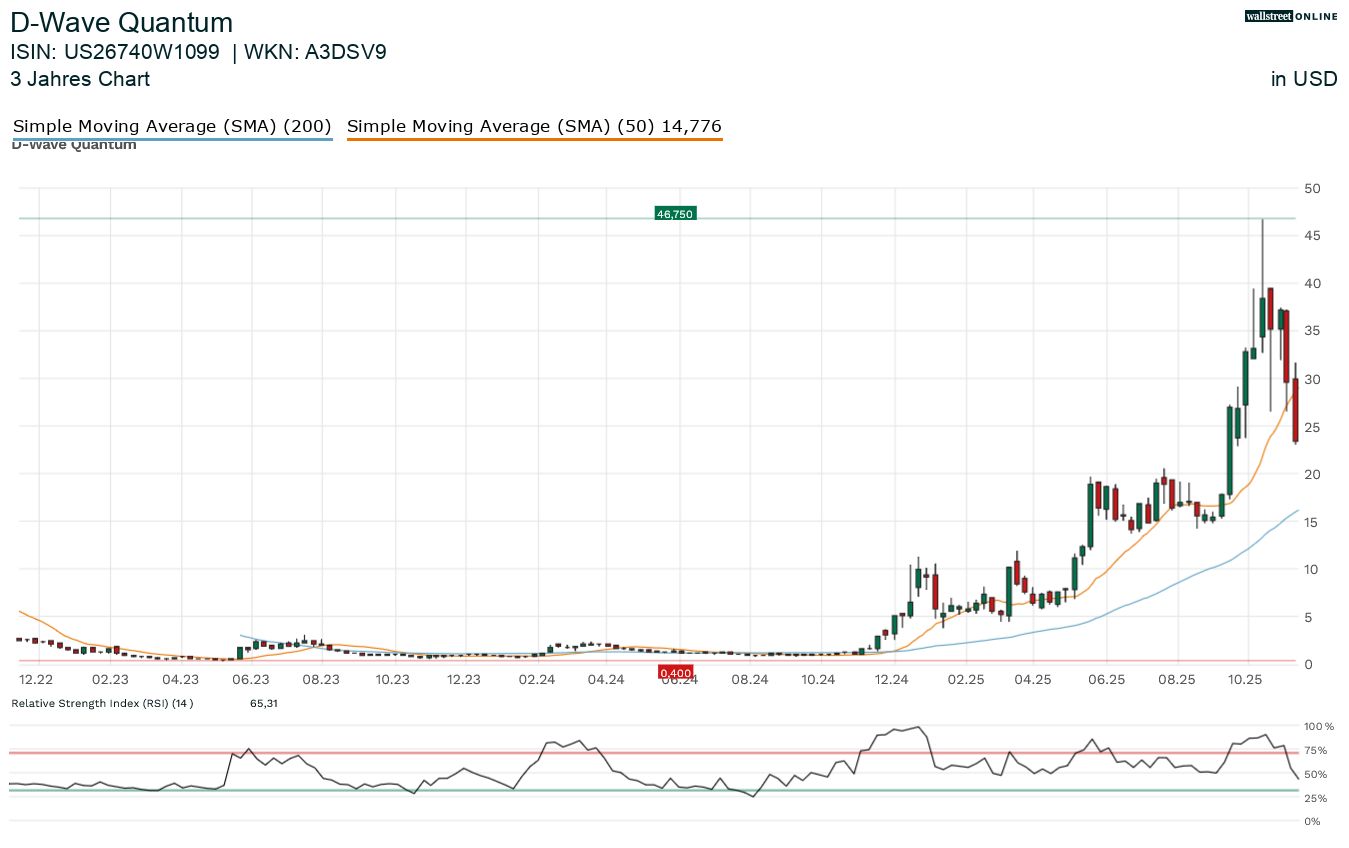The height and width of the screenshot is (848, 1349).
Task: Click the green 46,750 high price marker
Action: click(674, 213)
